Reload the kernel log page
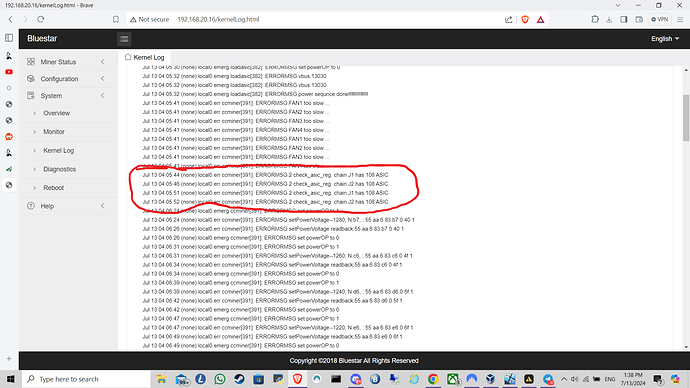 (40, 19)
